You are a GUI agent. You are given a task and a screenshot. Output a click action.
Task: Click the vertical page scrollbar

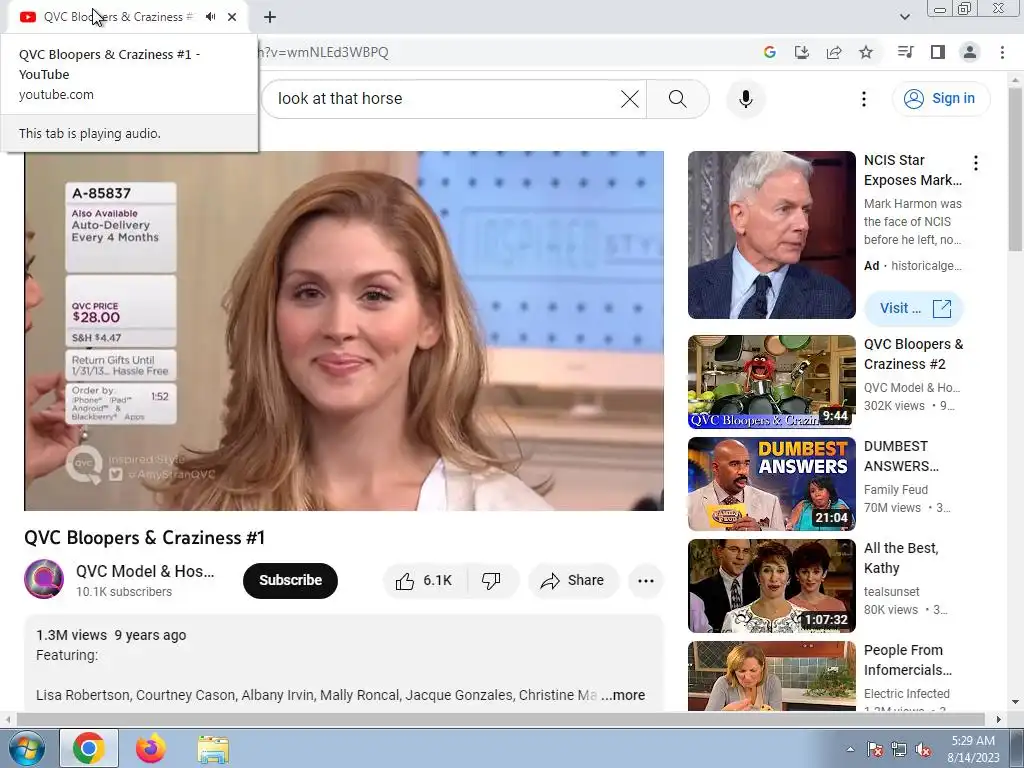(x=1015, y=170)
